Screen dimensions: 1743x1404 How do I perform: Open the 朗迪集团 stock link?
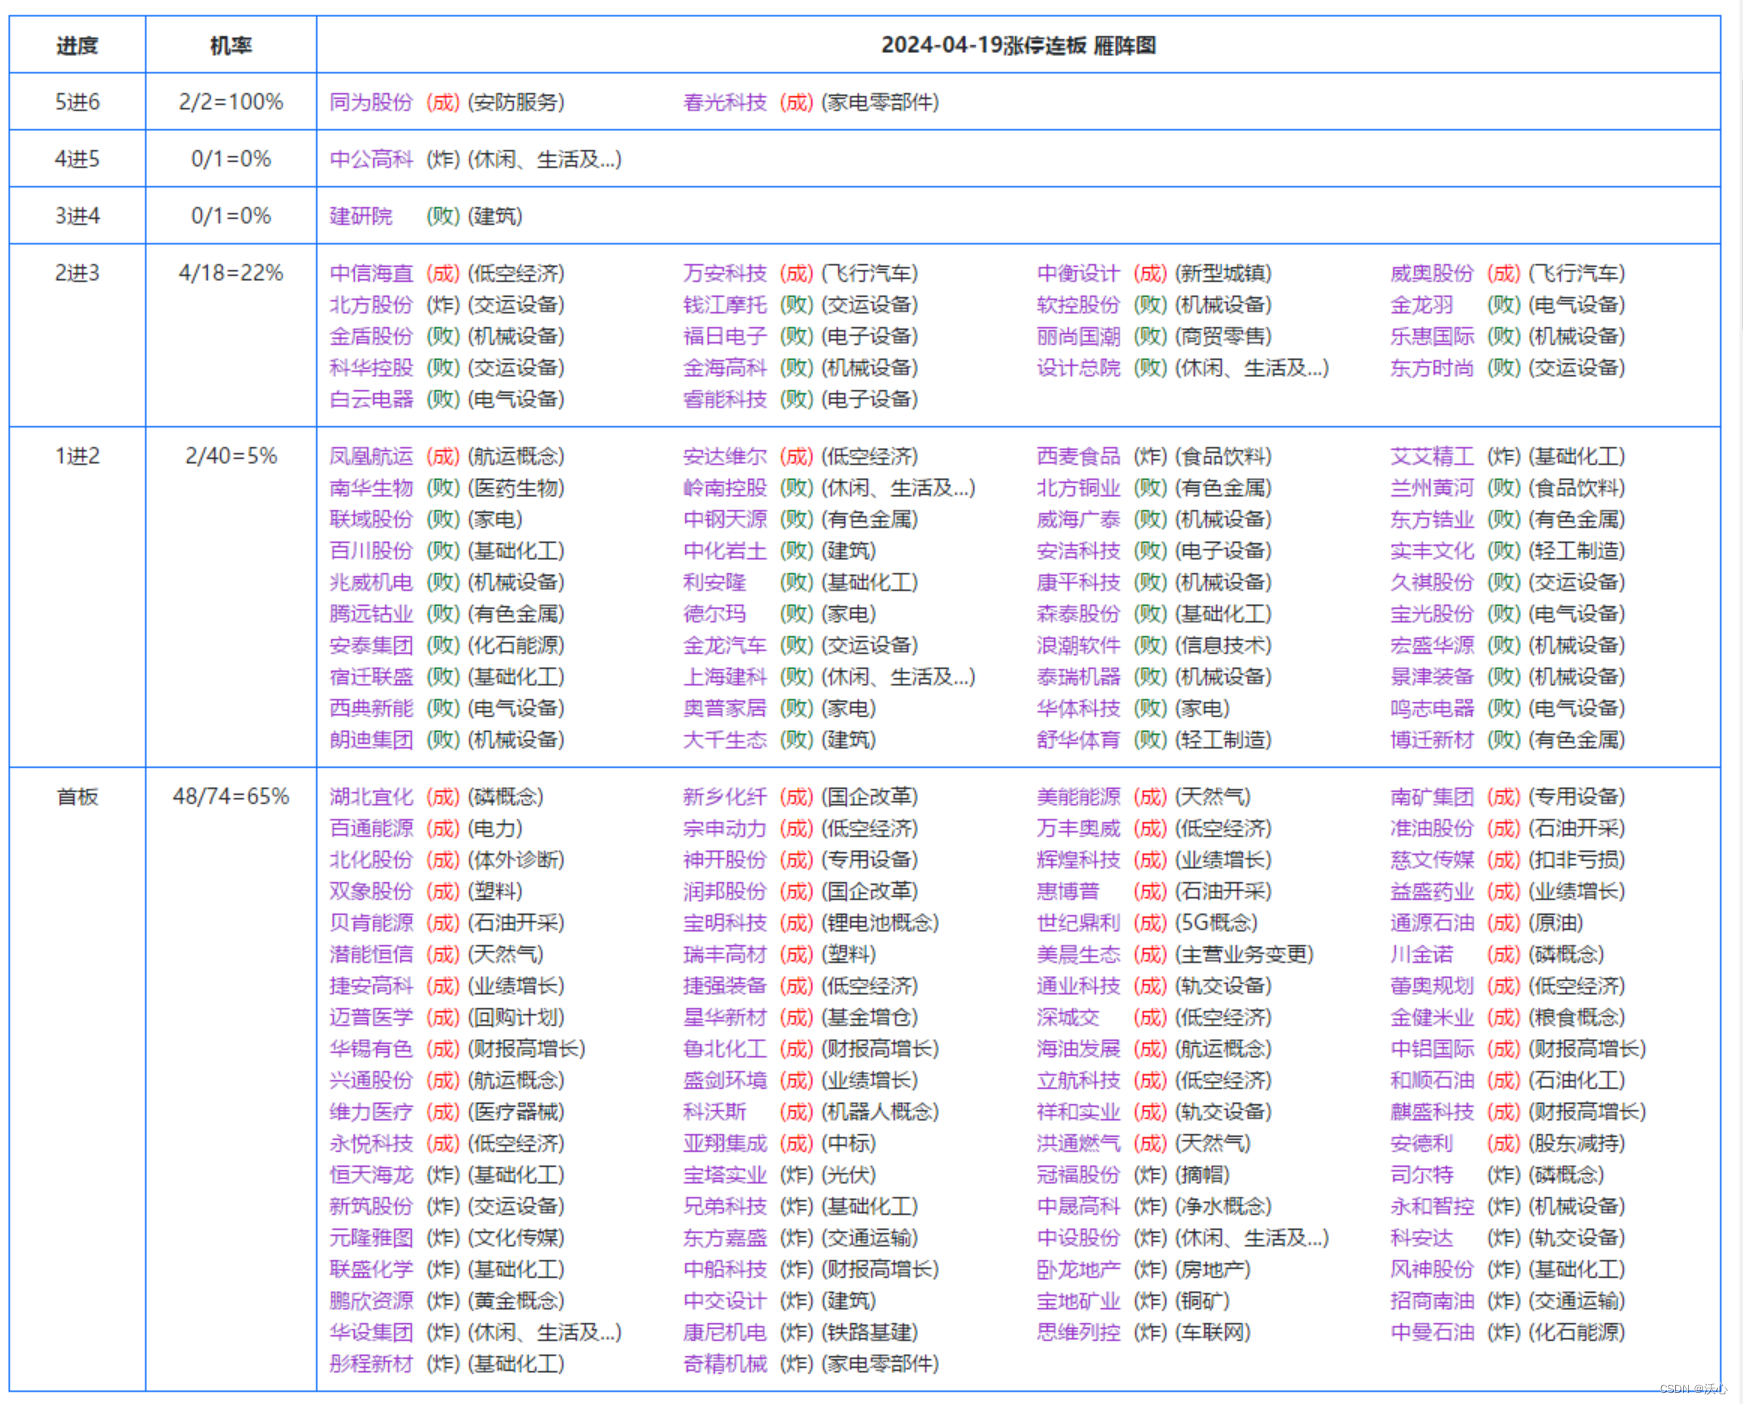click(x=371, y=740)
